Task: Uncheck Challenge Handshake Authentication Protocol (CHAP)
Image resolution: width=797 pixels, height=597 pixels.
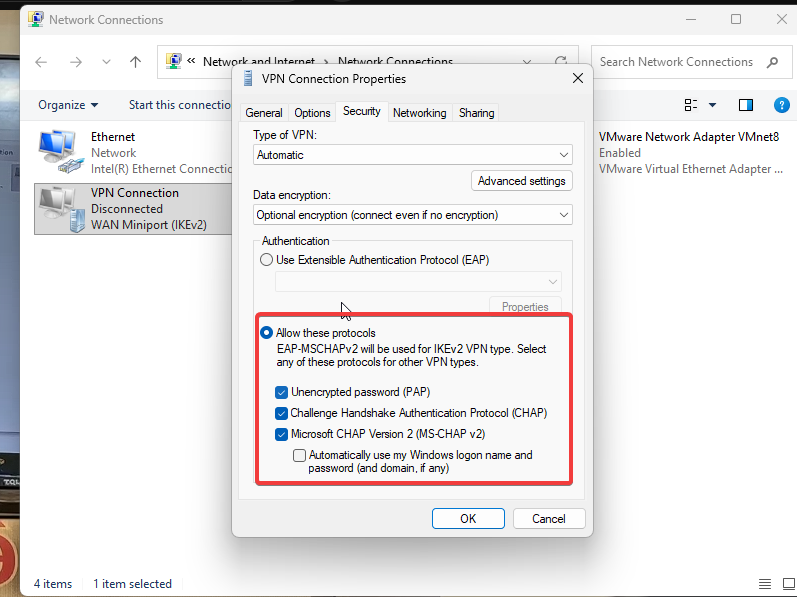Action: click(x=281, y=413)
